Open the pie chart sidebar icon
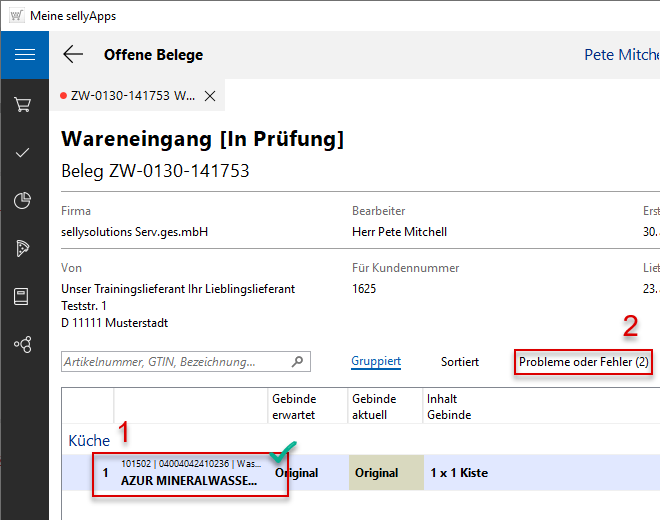Viewport: 660px width, 520px height. [24, 201]
